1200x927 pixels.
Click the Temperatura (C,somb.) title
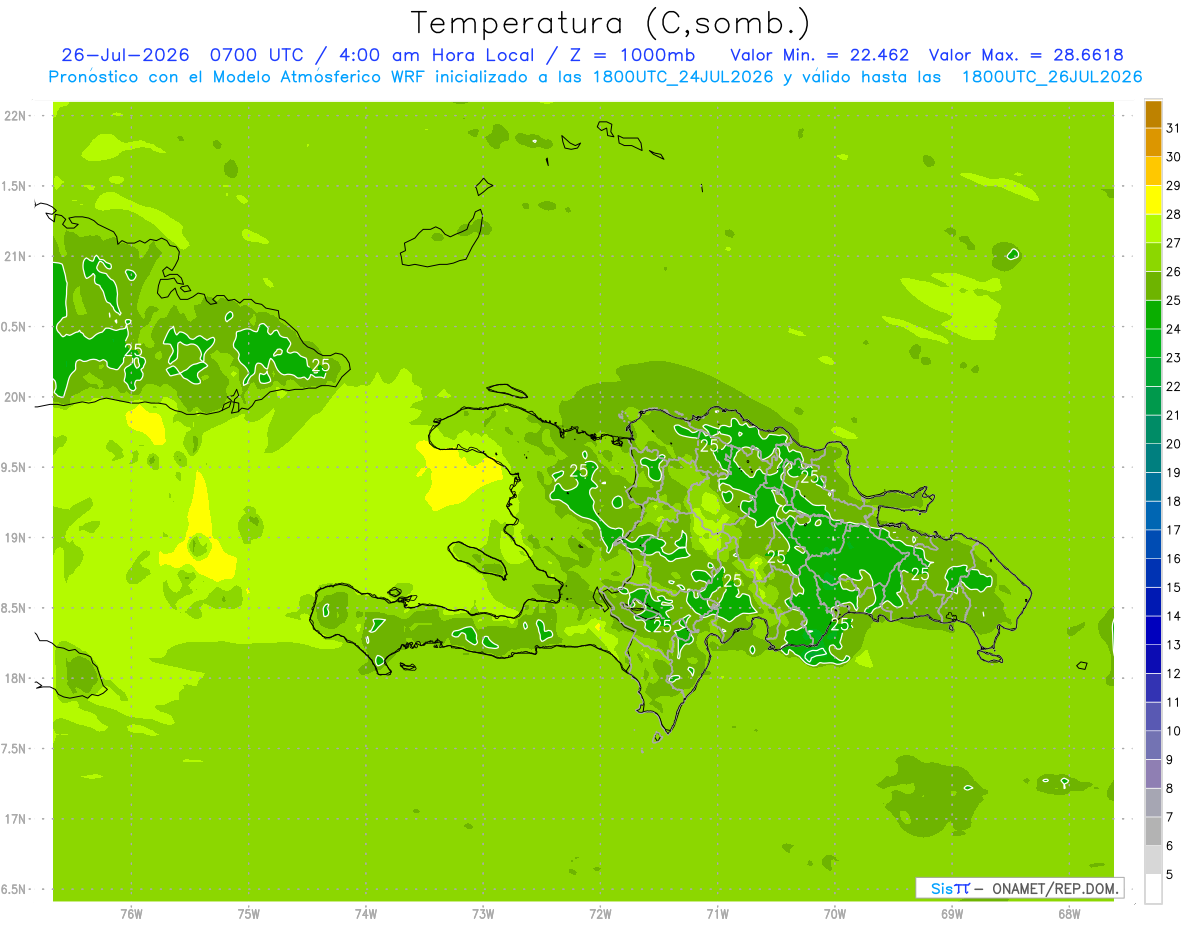pos(611,23)
